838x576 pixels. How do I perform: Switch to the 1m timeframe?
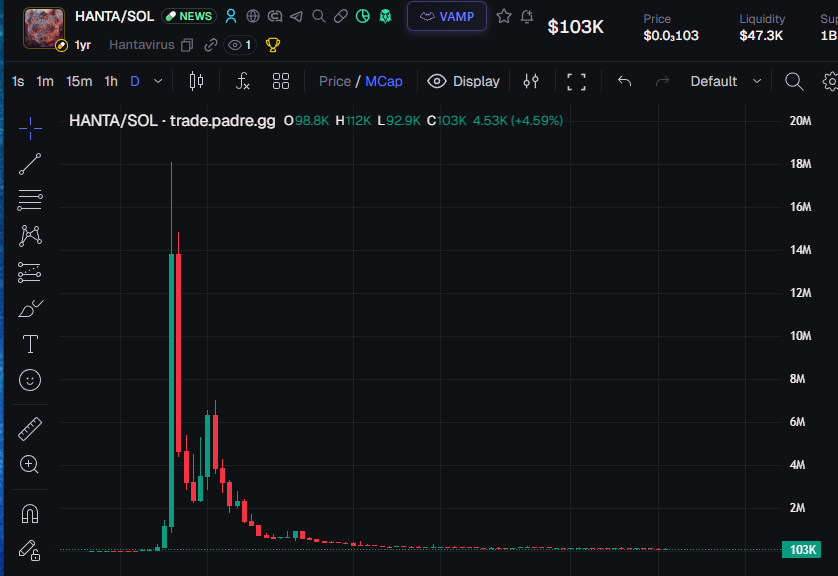pyautogui.click(x=45, y=81)
